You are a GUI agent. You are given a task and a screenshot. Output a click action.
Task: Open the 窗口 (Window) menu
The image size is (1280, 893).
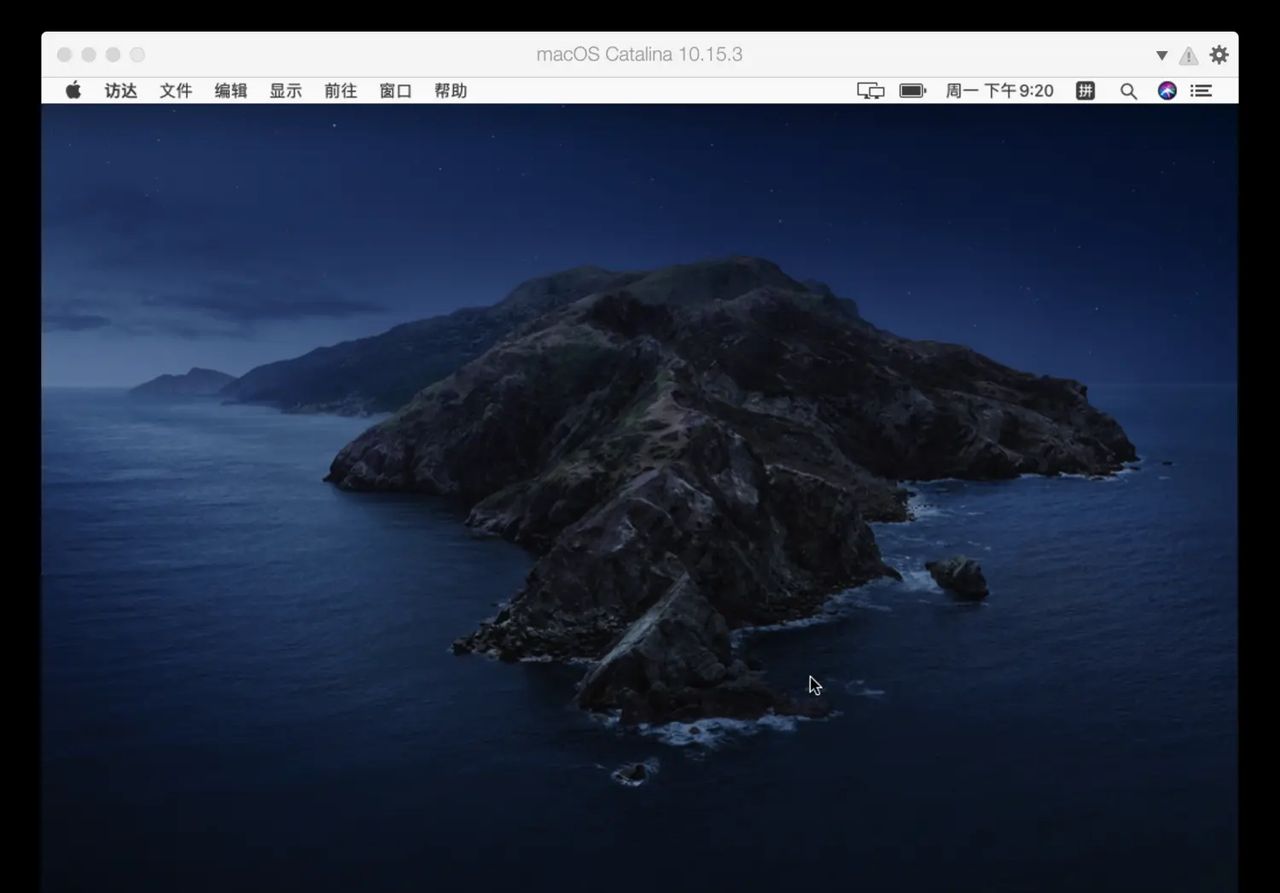(395, 91)
